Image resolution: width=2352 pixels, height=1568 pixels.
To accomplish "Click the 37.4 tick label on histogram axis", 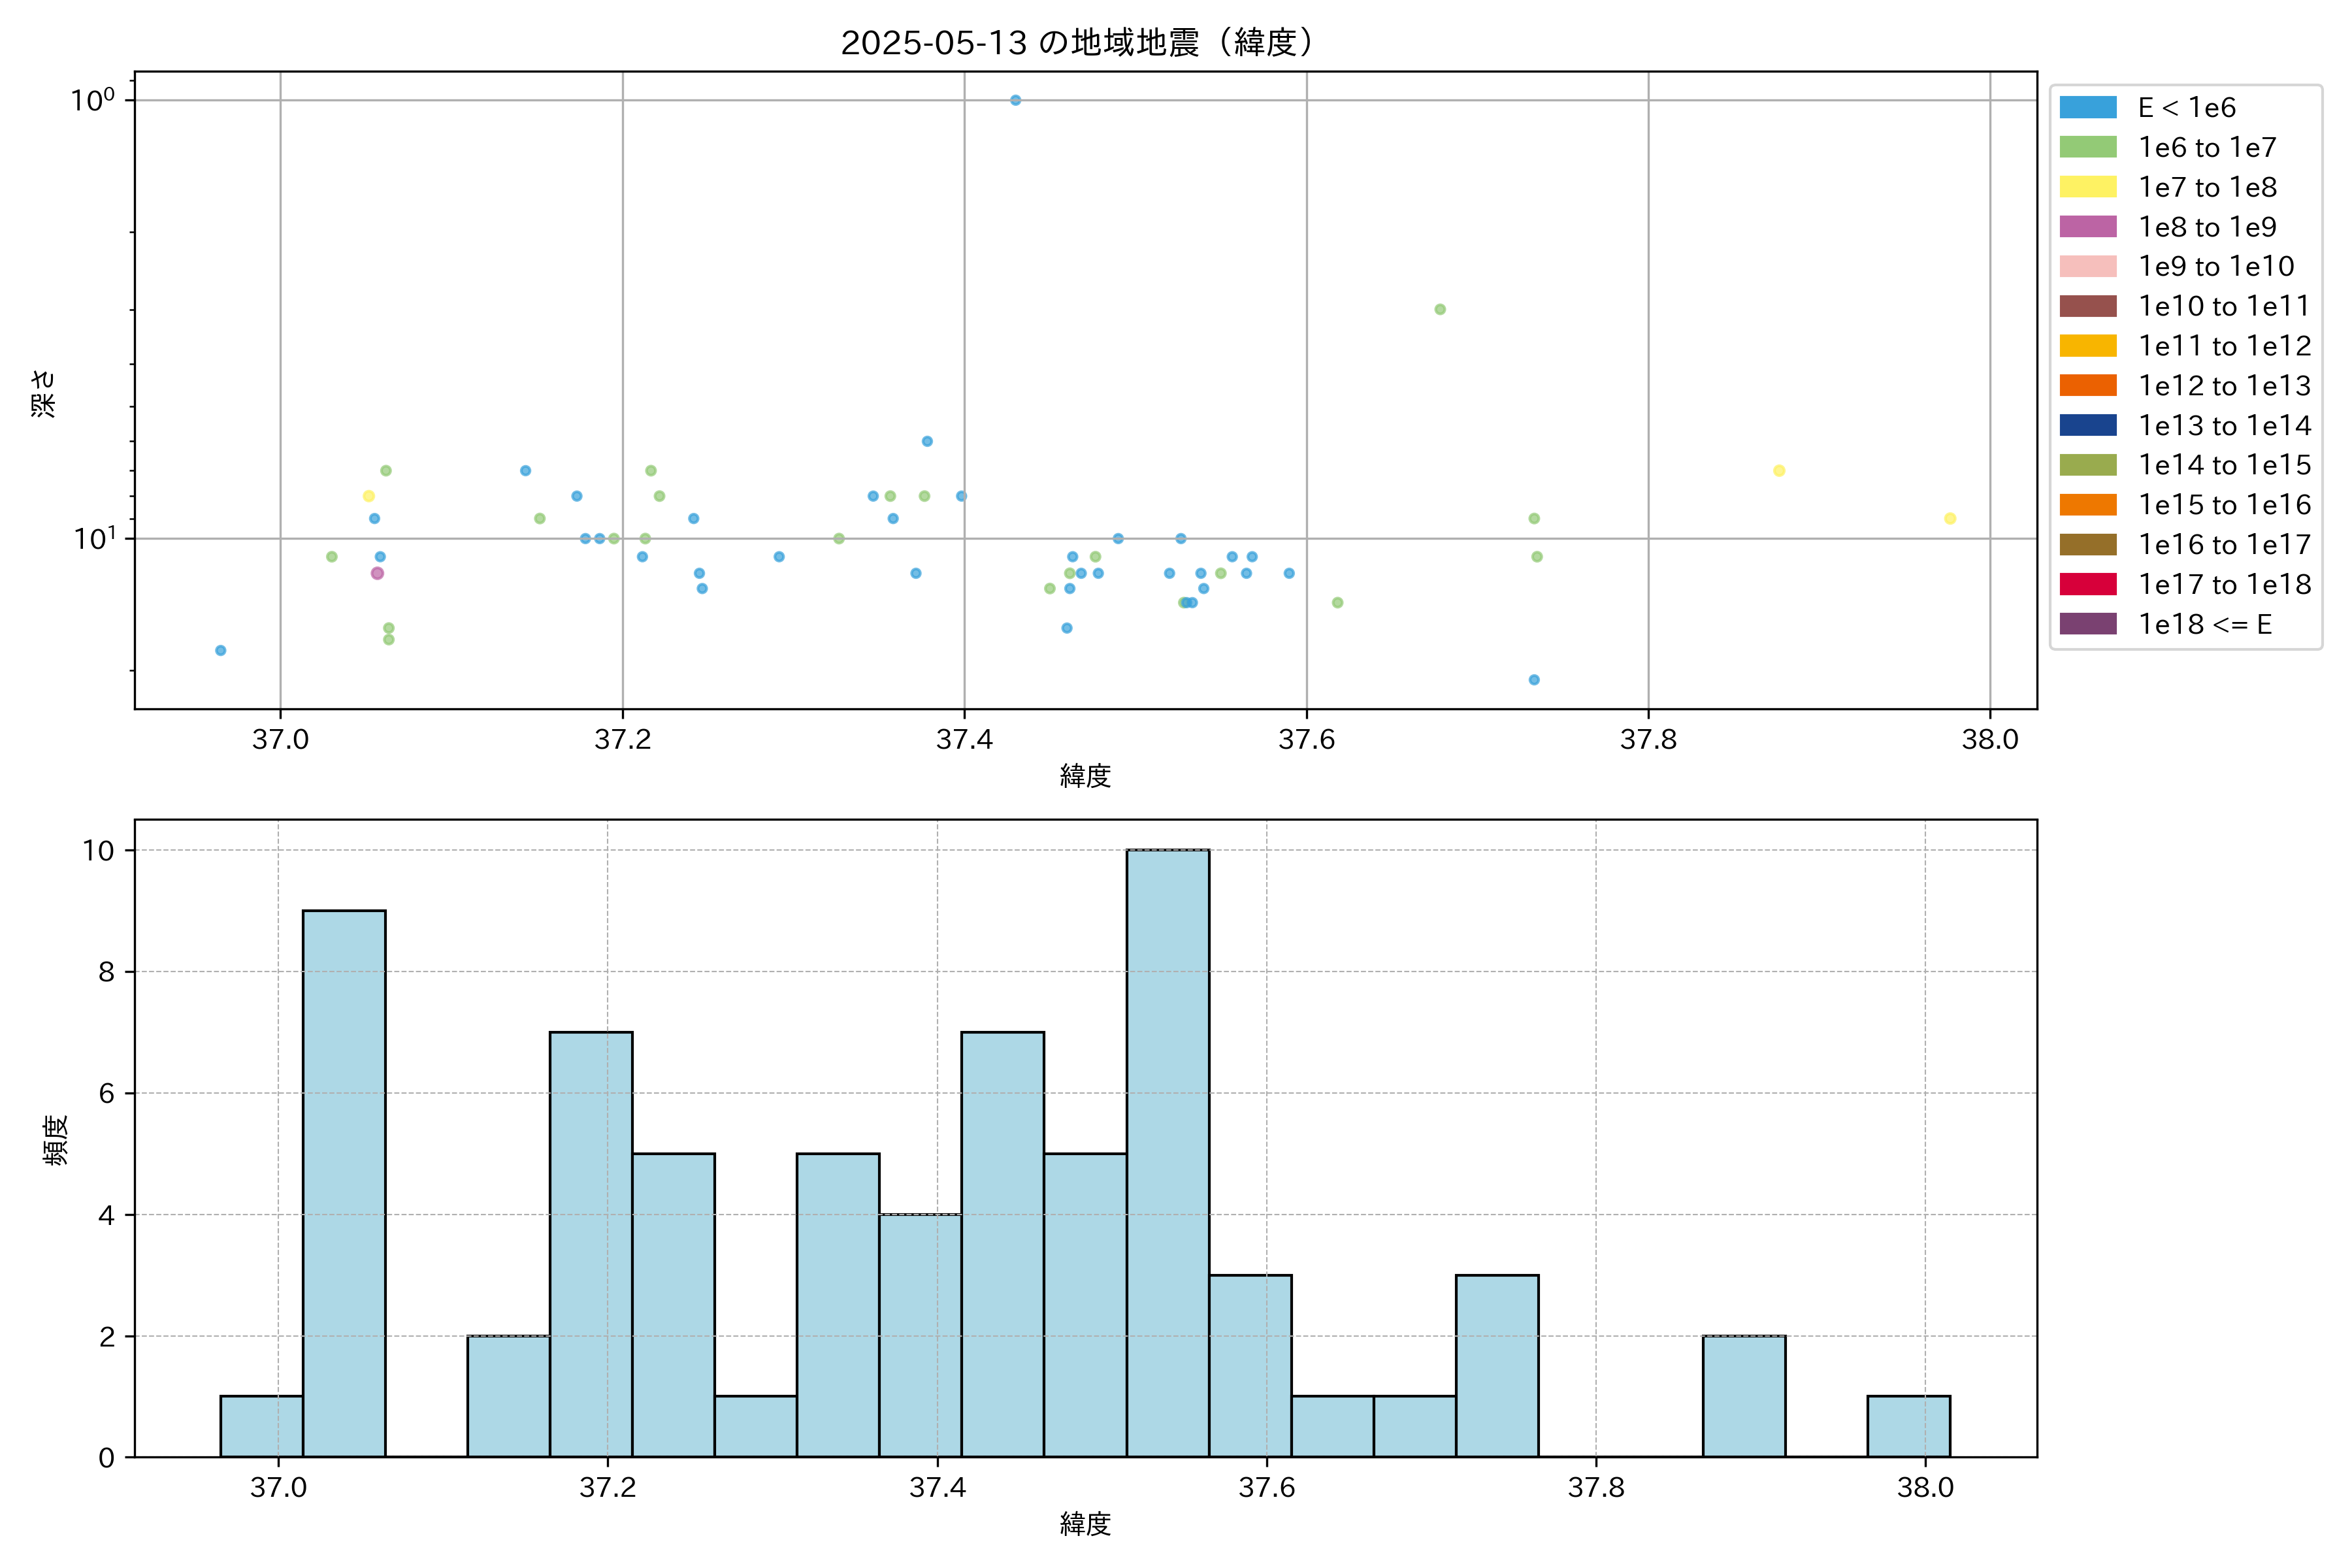I will point(937,1488).
